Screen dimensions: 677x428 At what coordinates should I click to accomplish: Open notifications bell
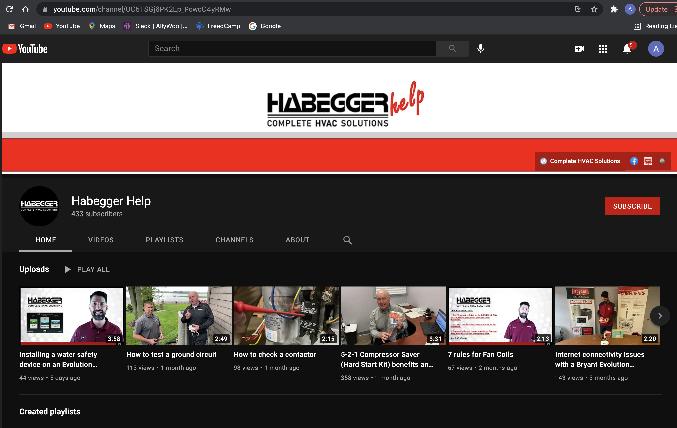[x=627, y=49]
